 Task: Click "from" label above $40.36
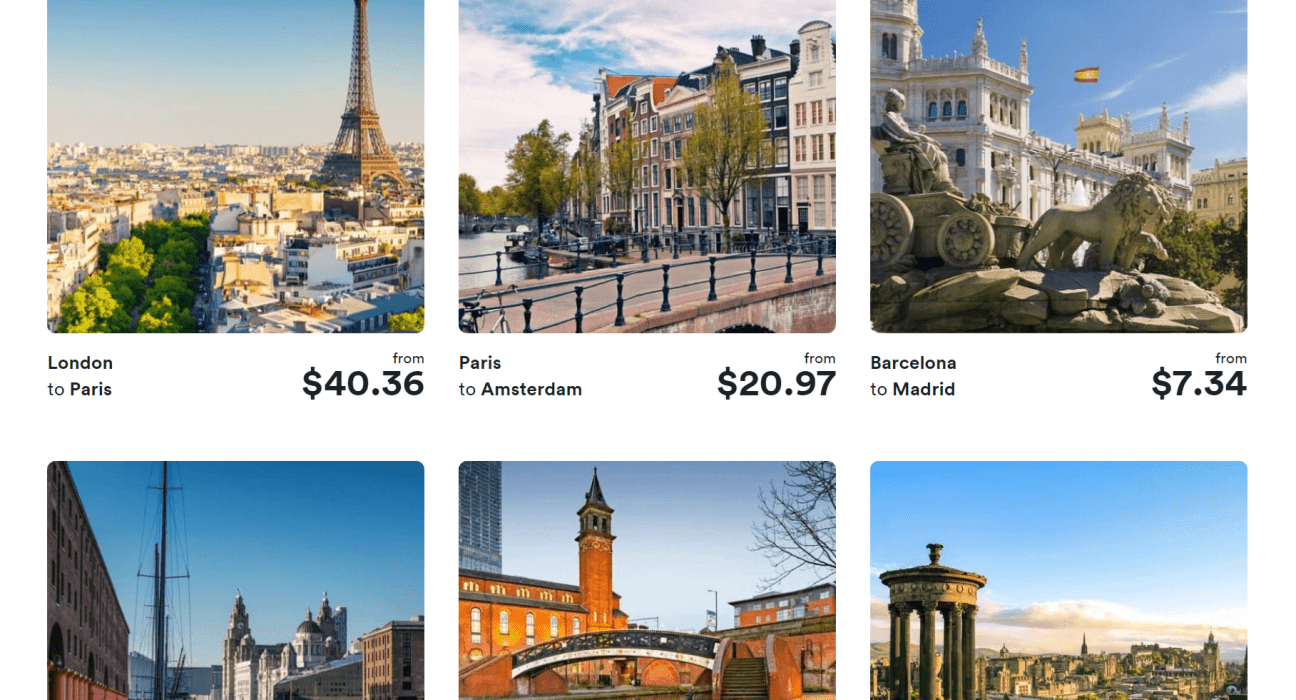(408, 358)
